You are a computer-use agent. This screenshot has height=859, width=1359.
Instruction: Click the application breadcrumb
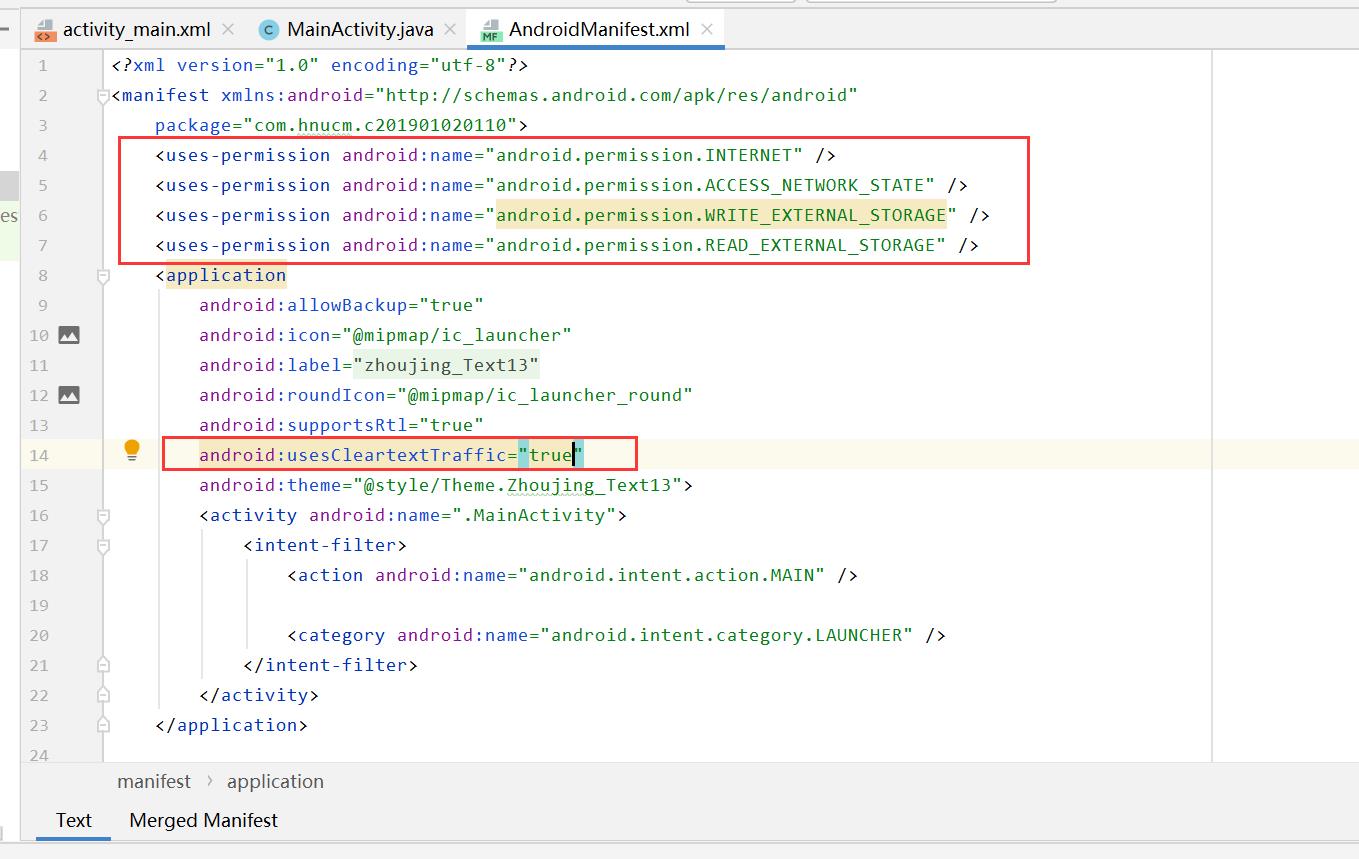(x=275, y=782)
